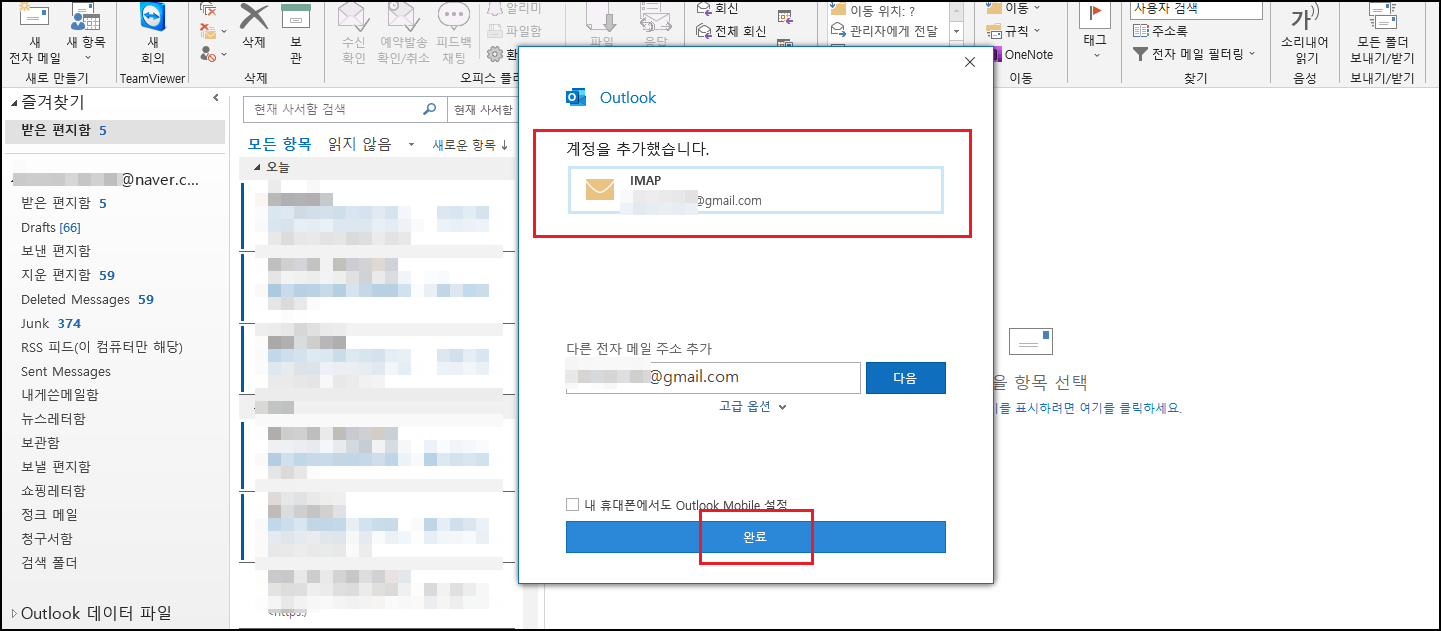Screen dimensions: 1441x631
Task: Open the 파일함 file box
Action: point(515,31)
